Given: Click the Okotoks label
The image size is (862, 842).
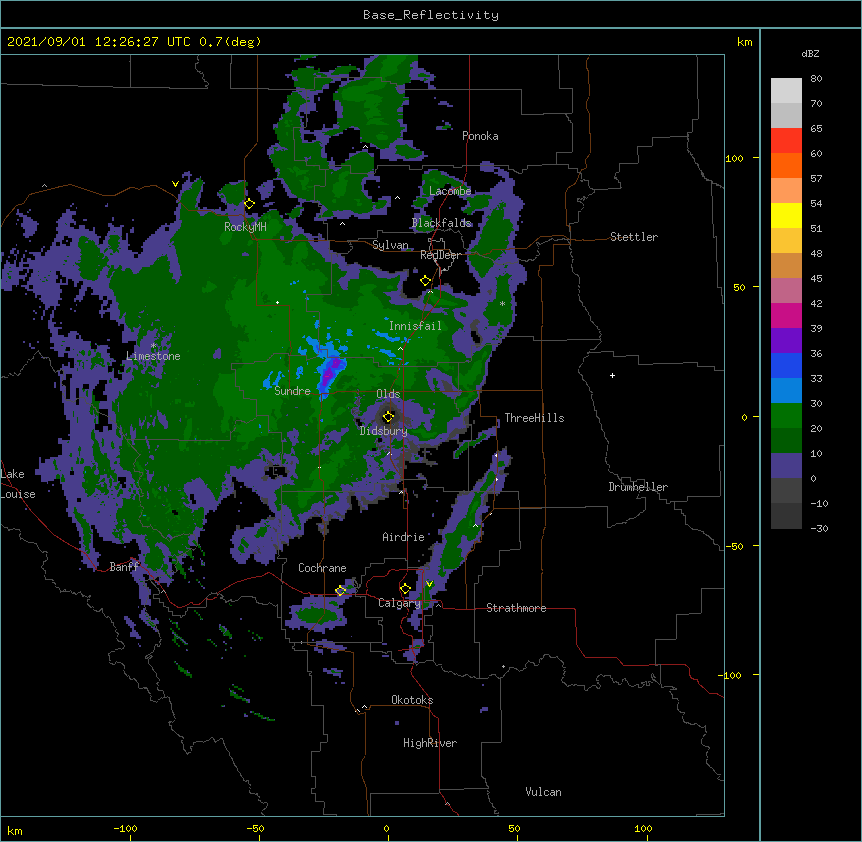Looking at the screenshot, I should 412,700.
